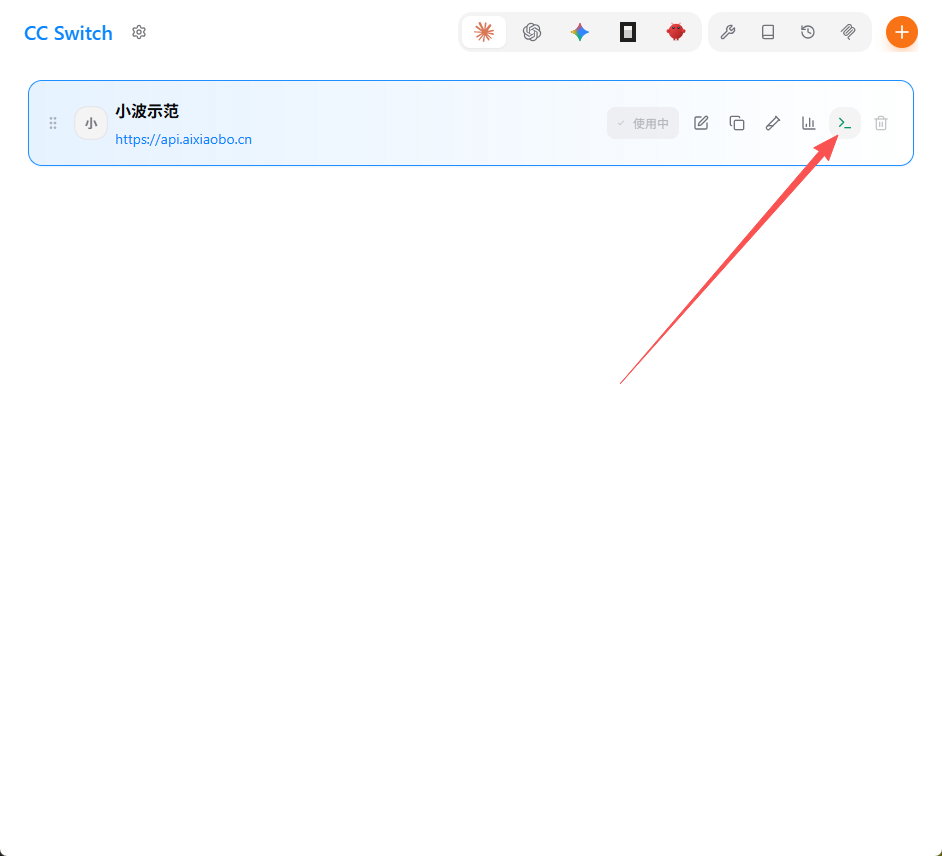Select the red creature app tab
This screenshot has height=856, width=942.
click(676, 32)
